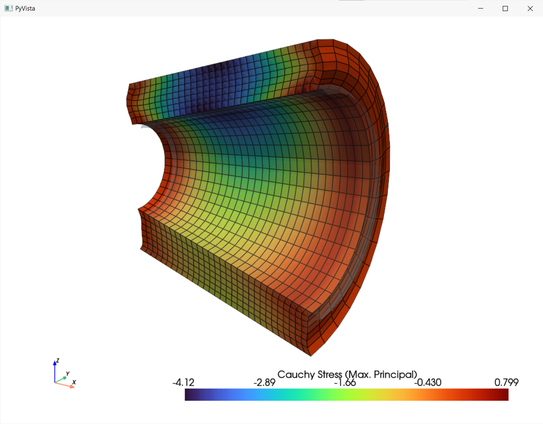The width and height of the screenshot is (543, 424).
Task: Close the PyVista window
Action: 530,8
